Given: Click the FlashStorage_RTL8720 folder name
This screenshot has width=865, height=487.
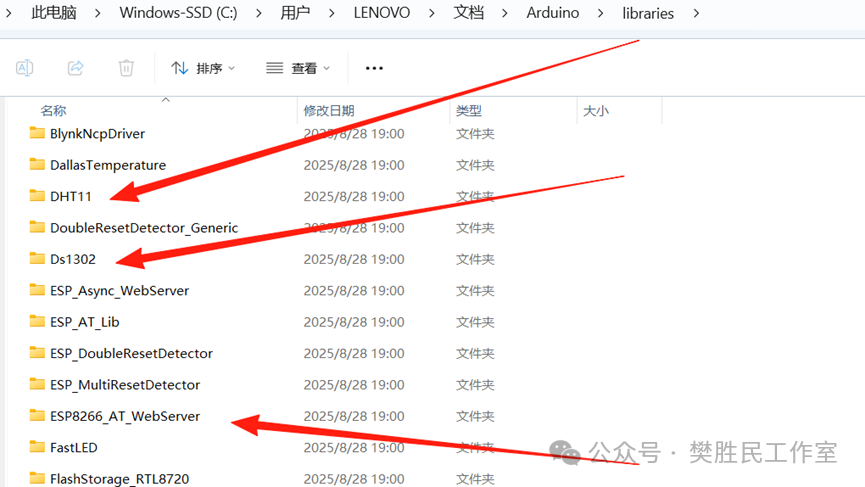Looking at the screenshot, I should coord(119,479).
